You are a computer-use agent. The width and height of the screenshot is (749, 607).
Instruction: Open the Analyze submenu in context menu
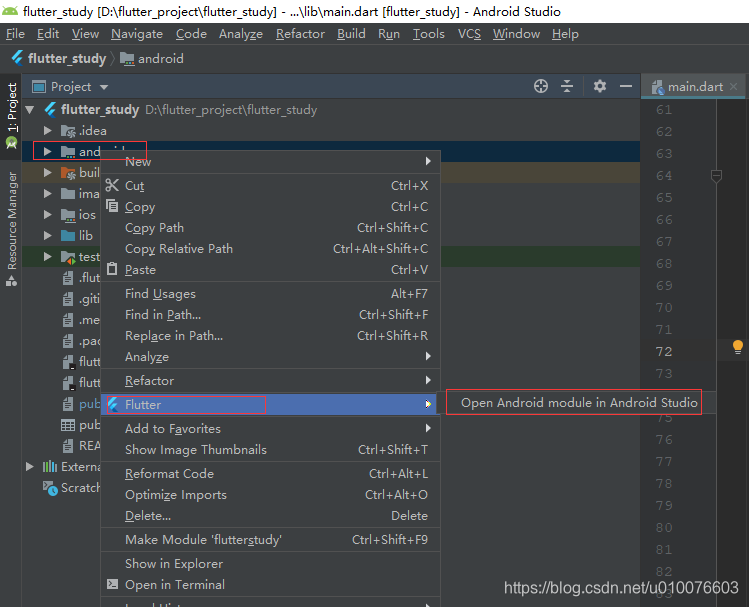270,357
